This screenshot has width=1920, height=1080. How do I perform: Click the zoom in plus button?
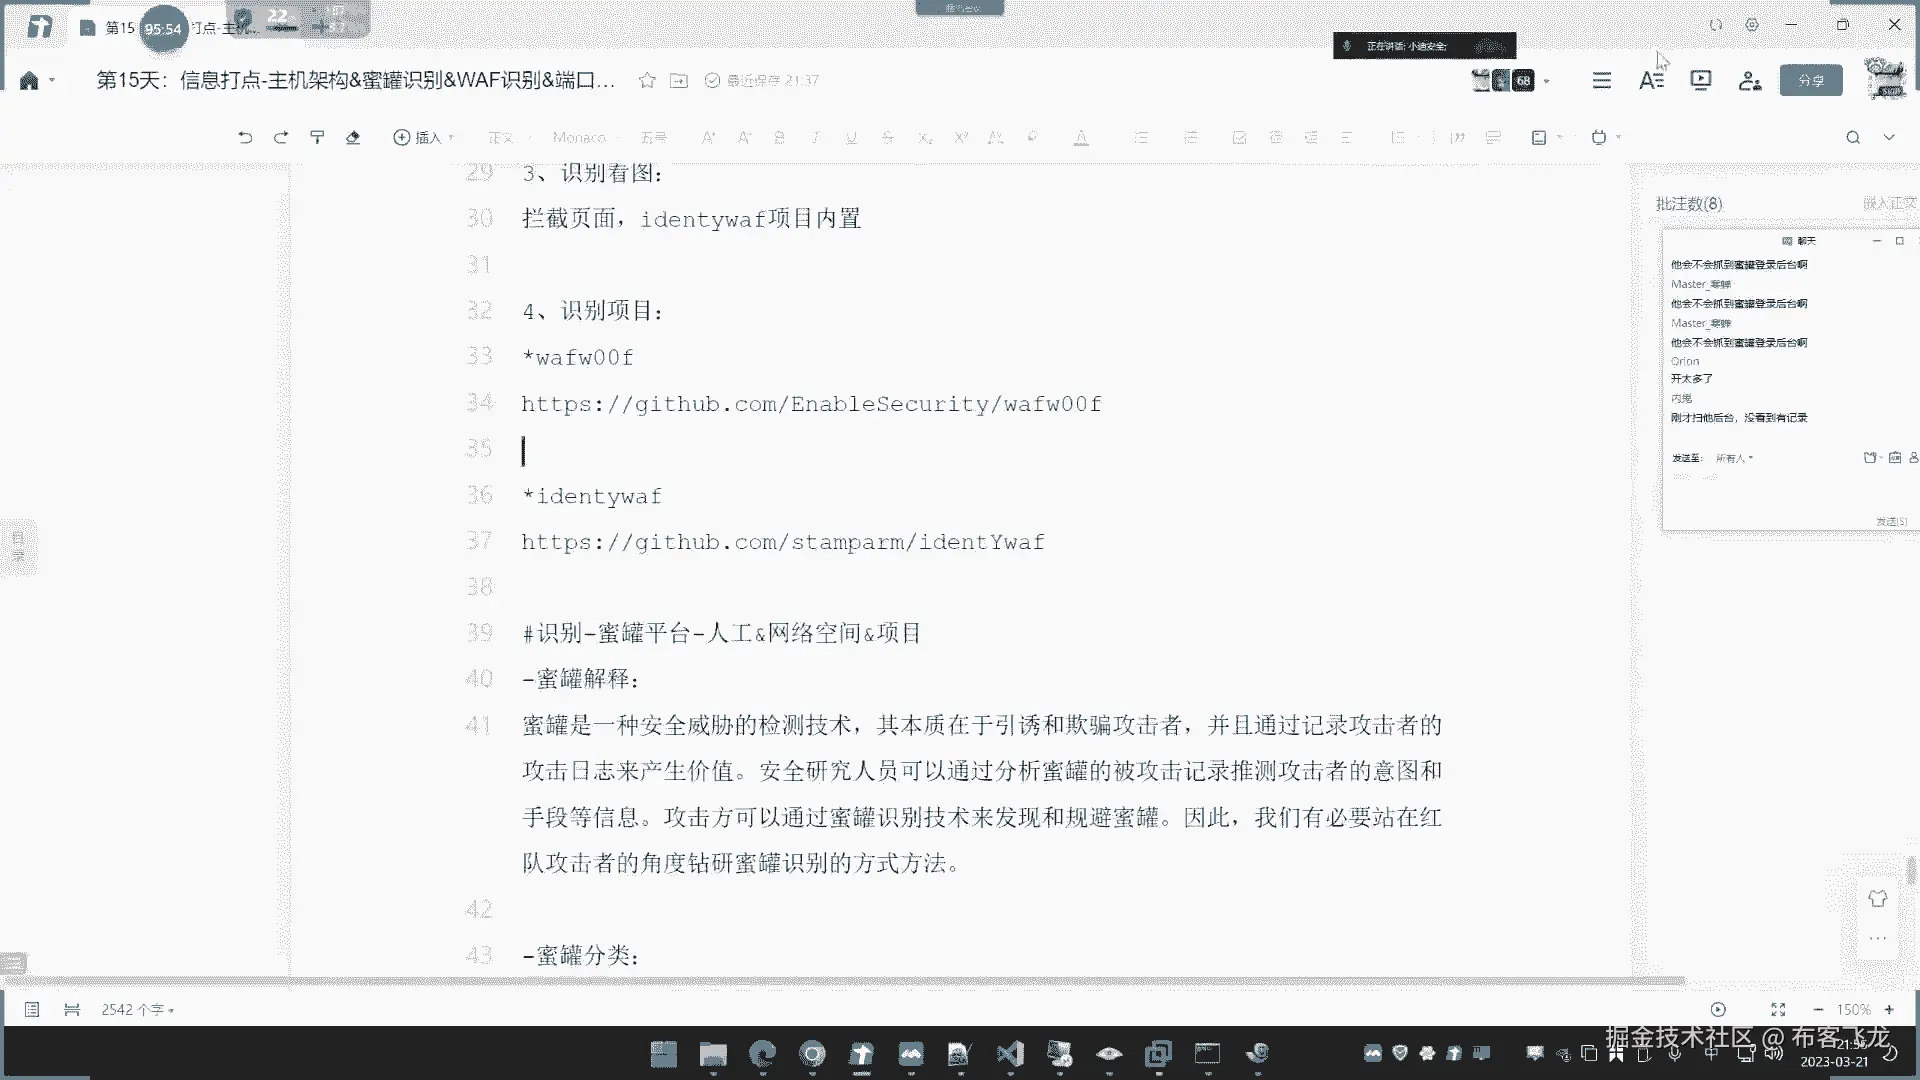(x=1889, y=1010)
